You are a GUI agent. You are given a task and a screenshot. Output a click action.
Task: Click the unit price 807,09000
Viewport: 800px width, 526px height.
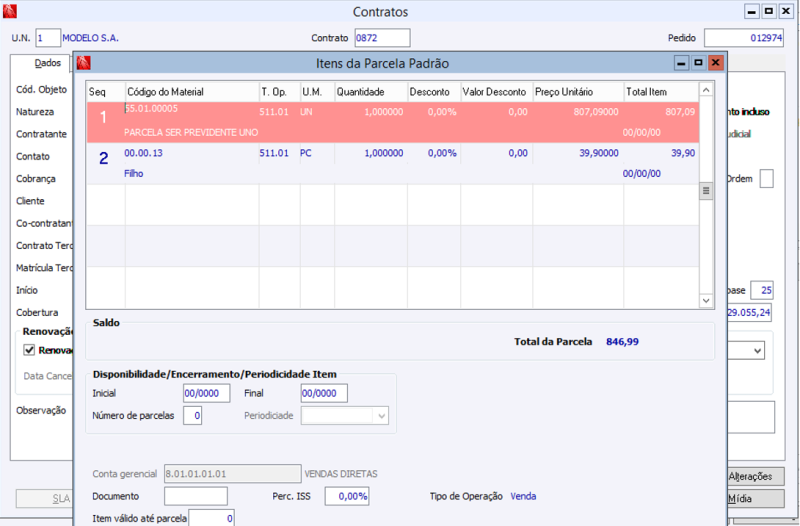[596, 112]
